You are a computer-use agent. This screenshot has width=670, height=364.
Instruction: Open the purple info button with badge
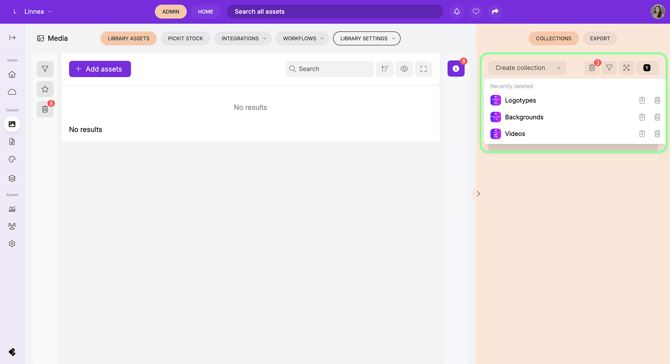[456, 68]
